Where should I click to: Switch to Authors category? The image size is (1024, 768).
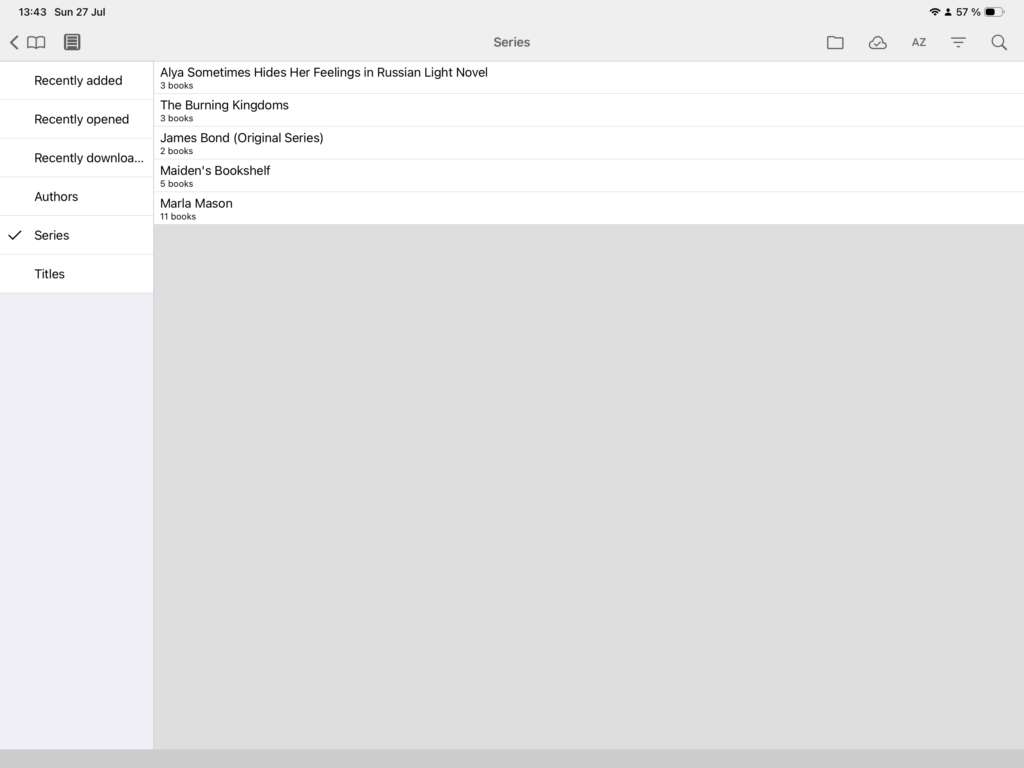76,196
